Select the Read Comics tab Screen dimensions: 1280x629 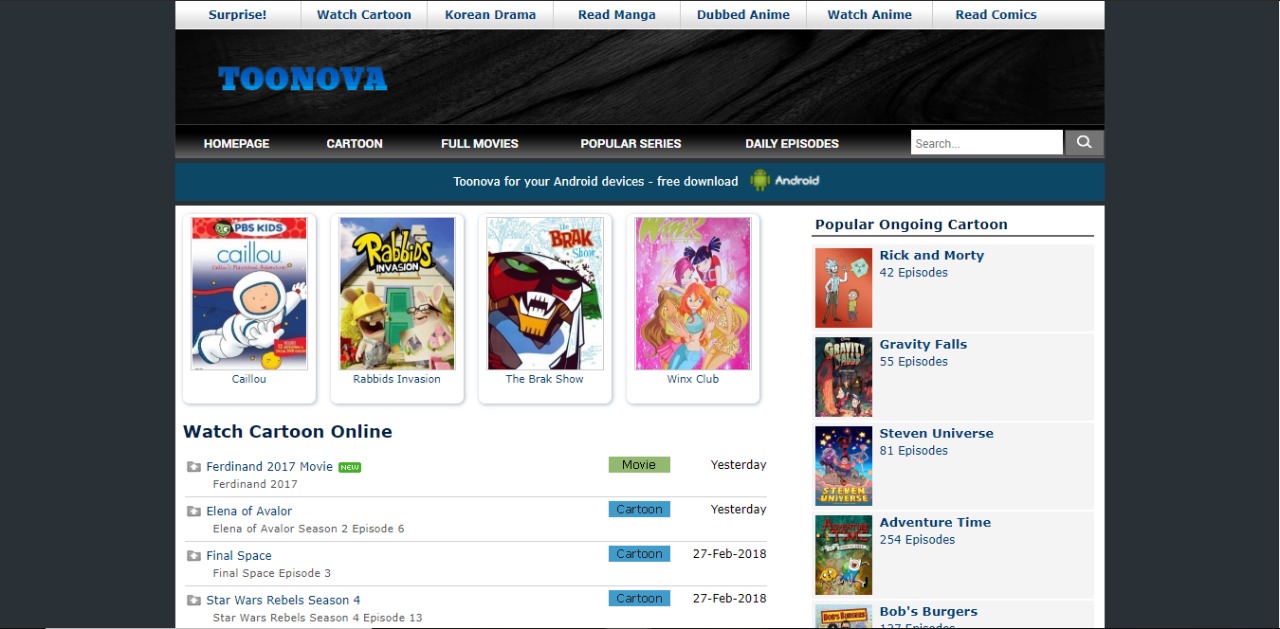996,15
